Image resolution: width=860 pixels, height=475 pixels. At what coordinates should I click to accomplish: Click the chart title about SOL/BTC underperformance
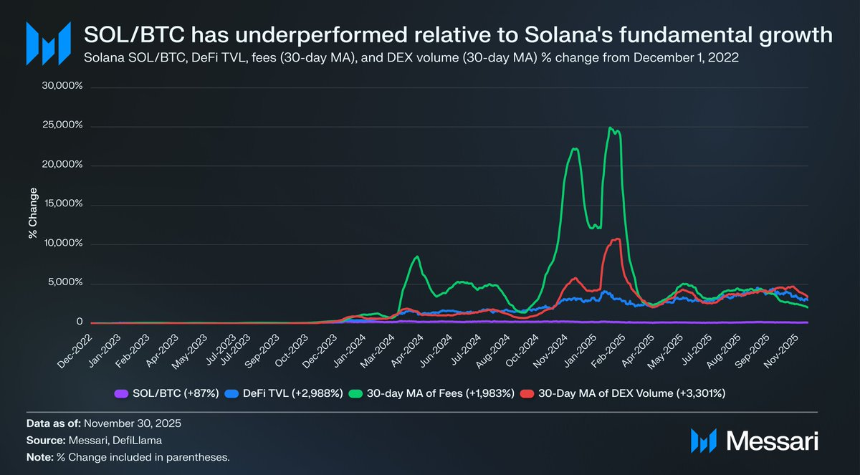458,35
